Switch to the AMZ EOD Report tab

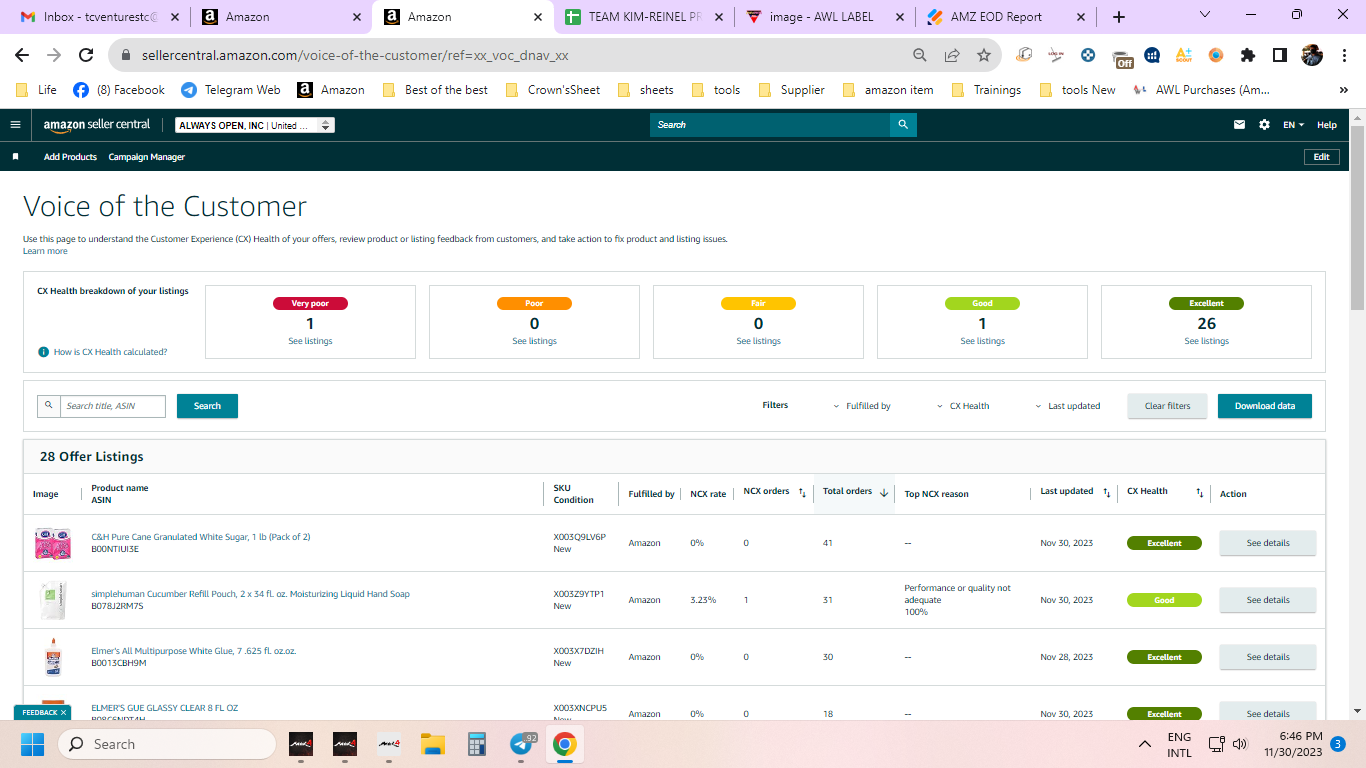tap(1006, 17)
